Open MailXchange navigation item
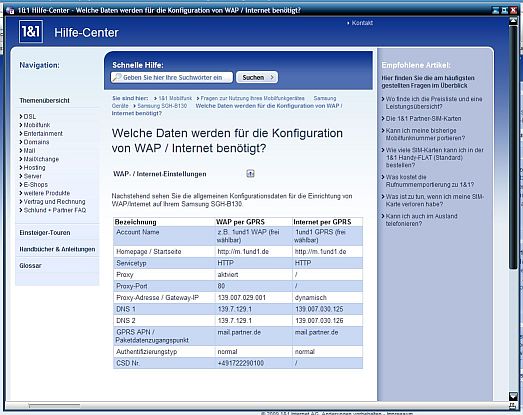The width and height of the screenshot is (523, 415). point(41,159)
